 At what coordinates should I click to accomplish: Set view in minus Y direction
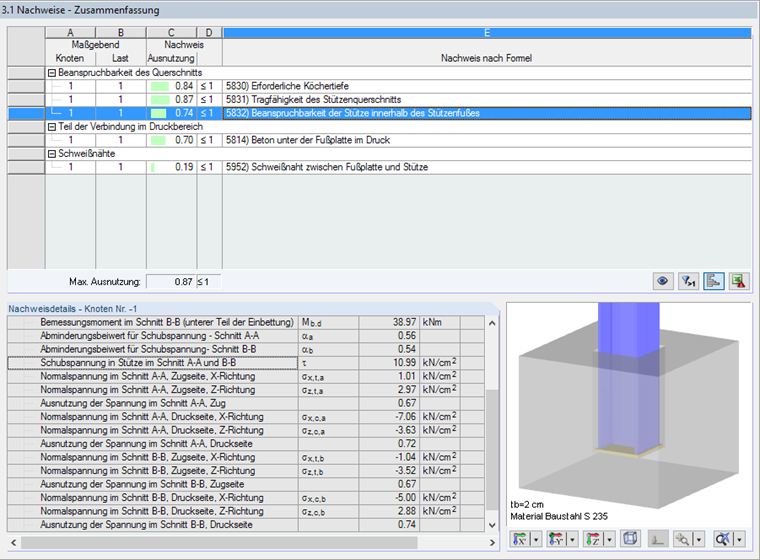point(556,539)
